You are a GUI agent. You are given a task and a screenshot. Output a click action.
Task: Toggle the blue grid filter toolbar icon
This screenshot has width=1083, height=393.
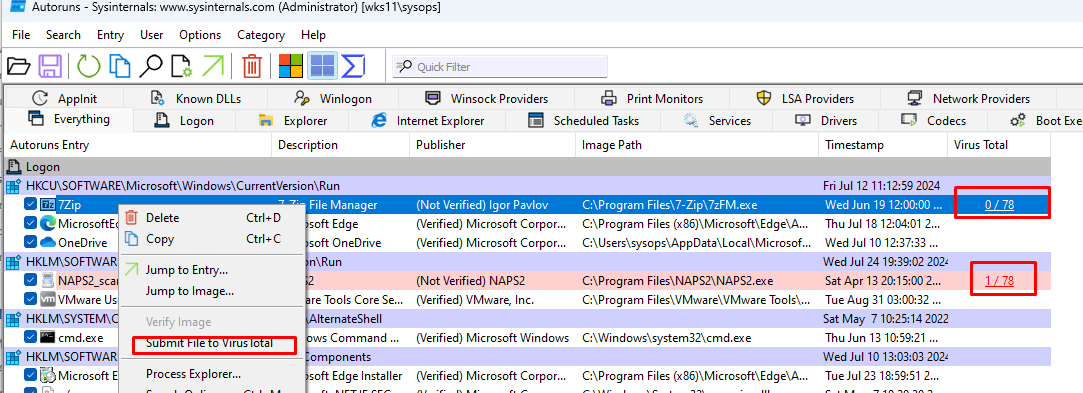[323, 66]
